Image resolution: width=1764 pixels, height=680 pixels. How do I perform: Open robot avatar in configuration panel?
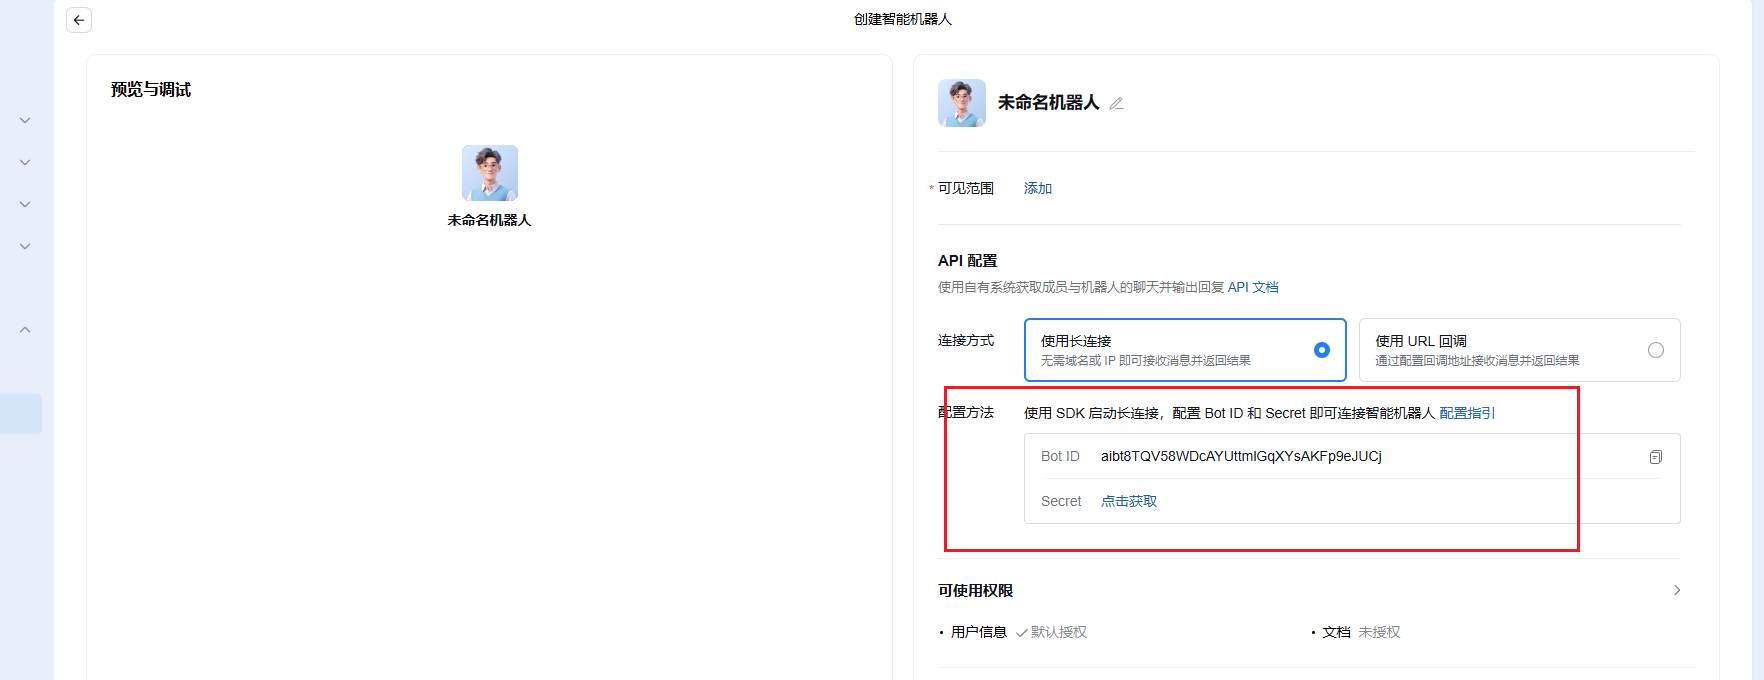(962, 103)
